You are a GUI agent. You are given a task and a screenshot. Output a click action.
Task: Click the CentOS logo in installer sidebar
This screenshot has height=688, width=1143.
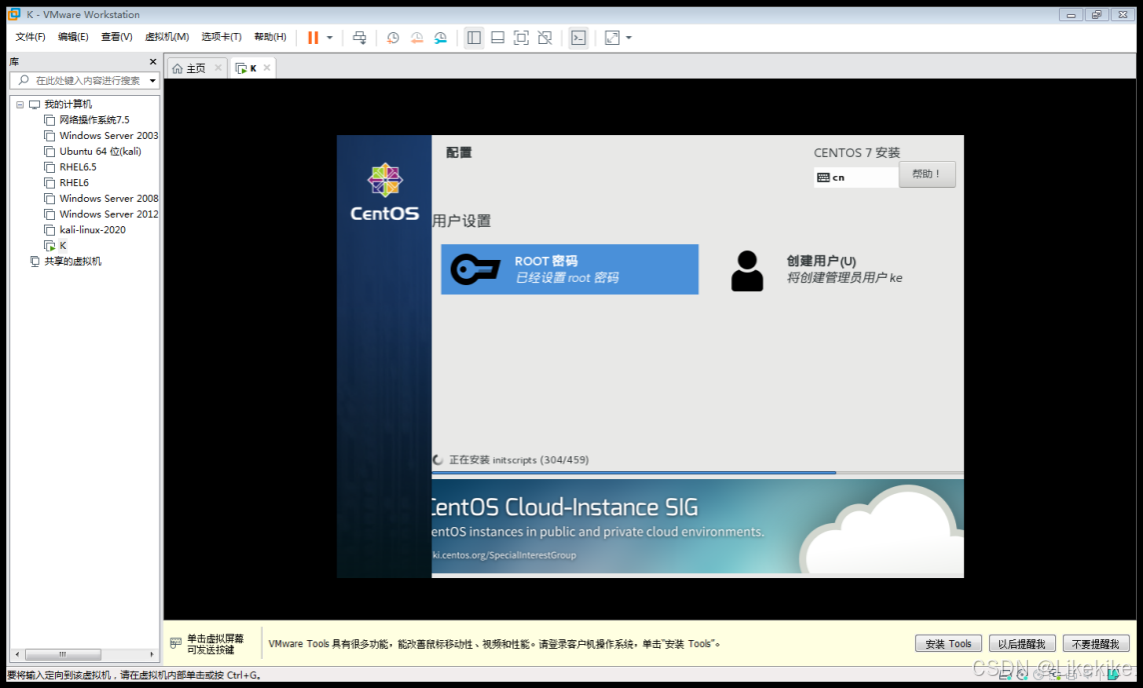pos(385,192)
